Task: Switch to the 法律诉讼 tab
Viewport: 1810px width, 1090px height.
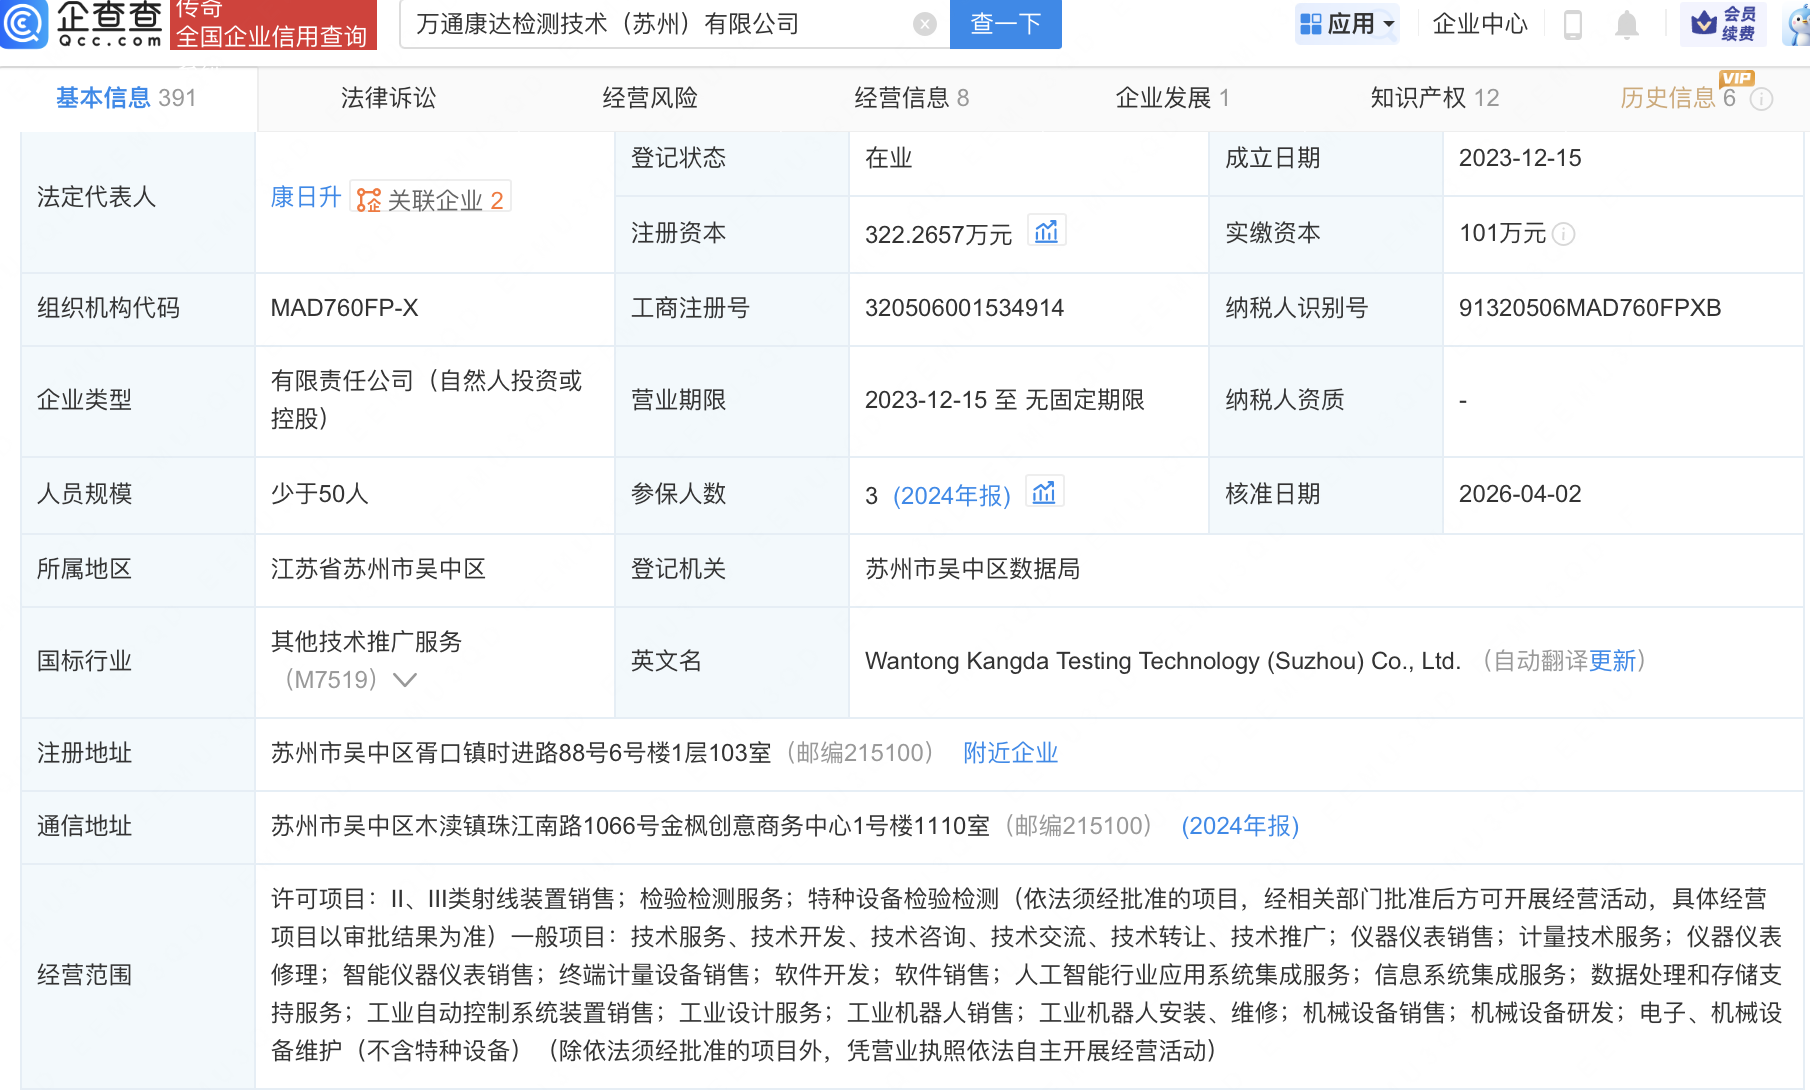Action: (x=388, y=98)
